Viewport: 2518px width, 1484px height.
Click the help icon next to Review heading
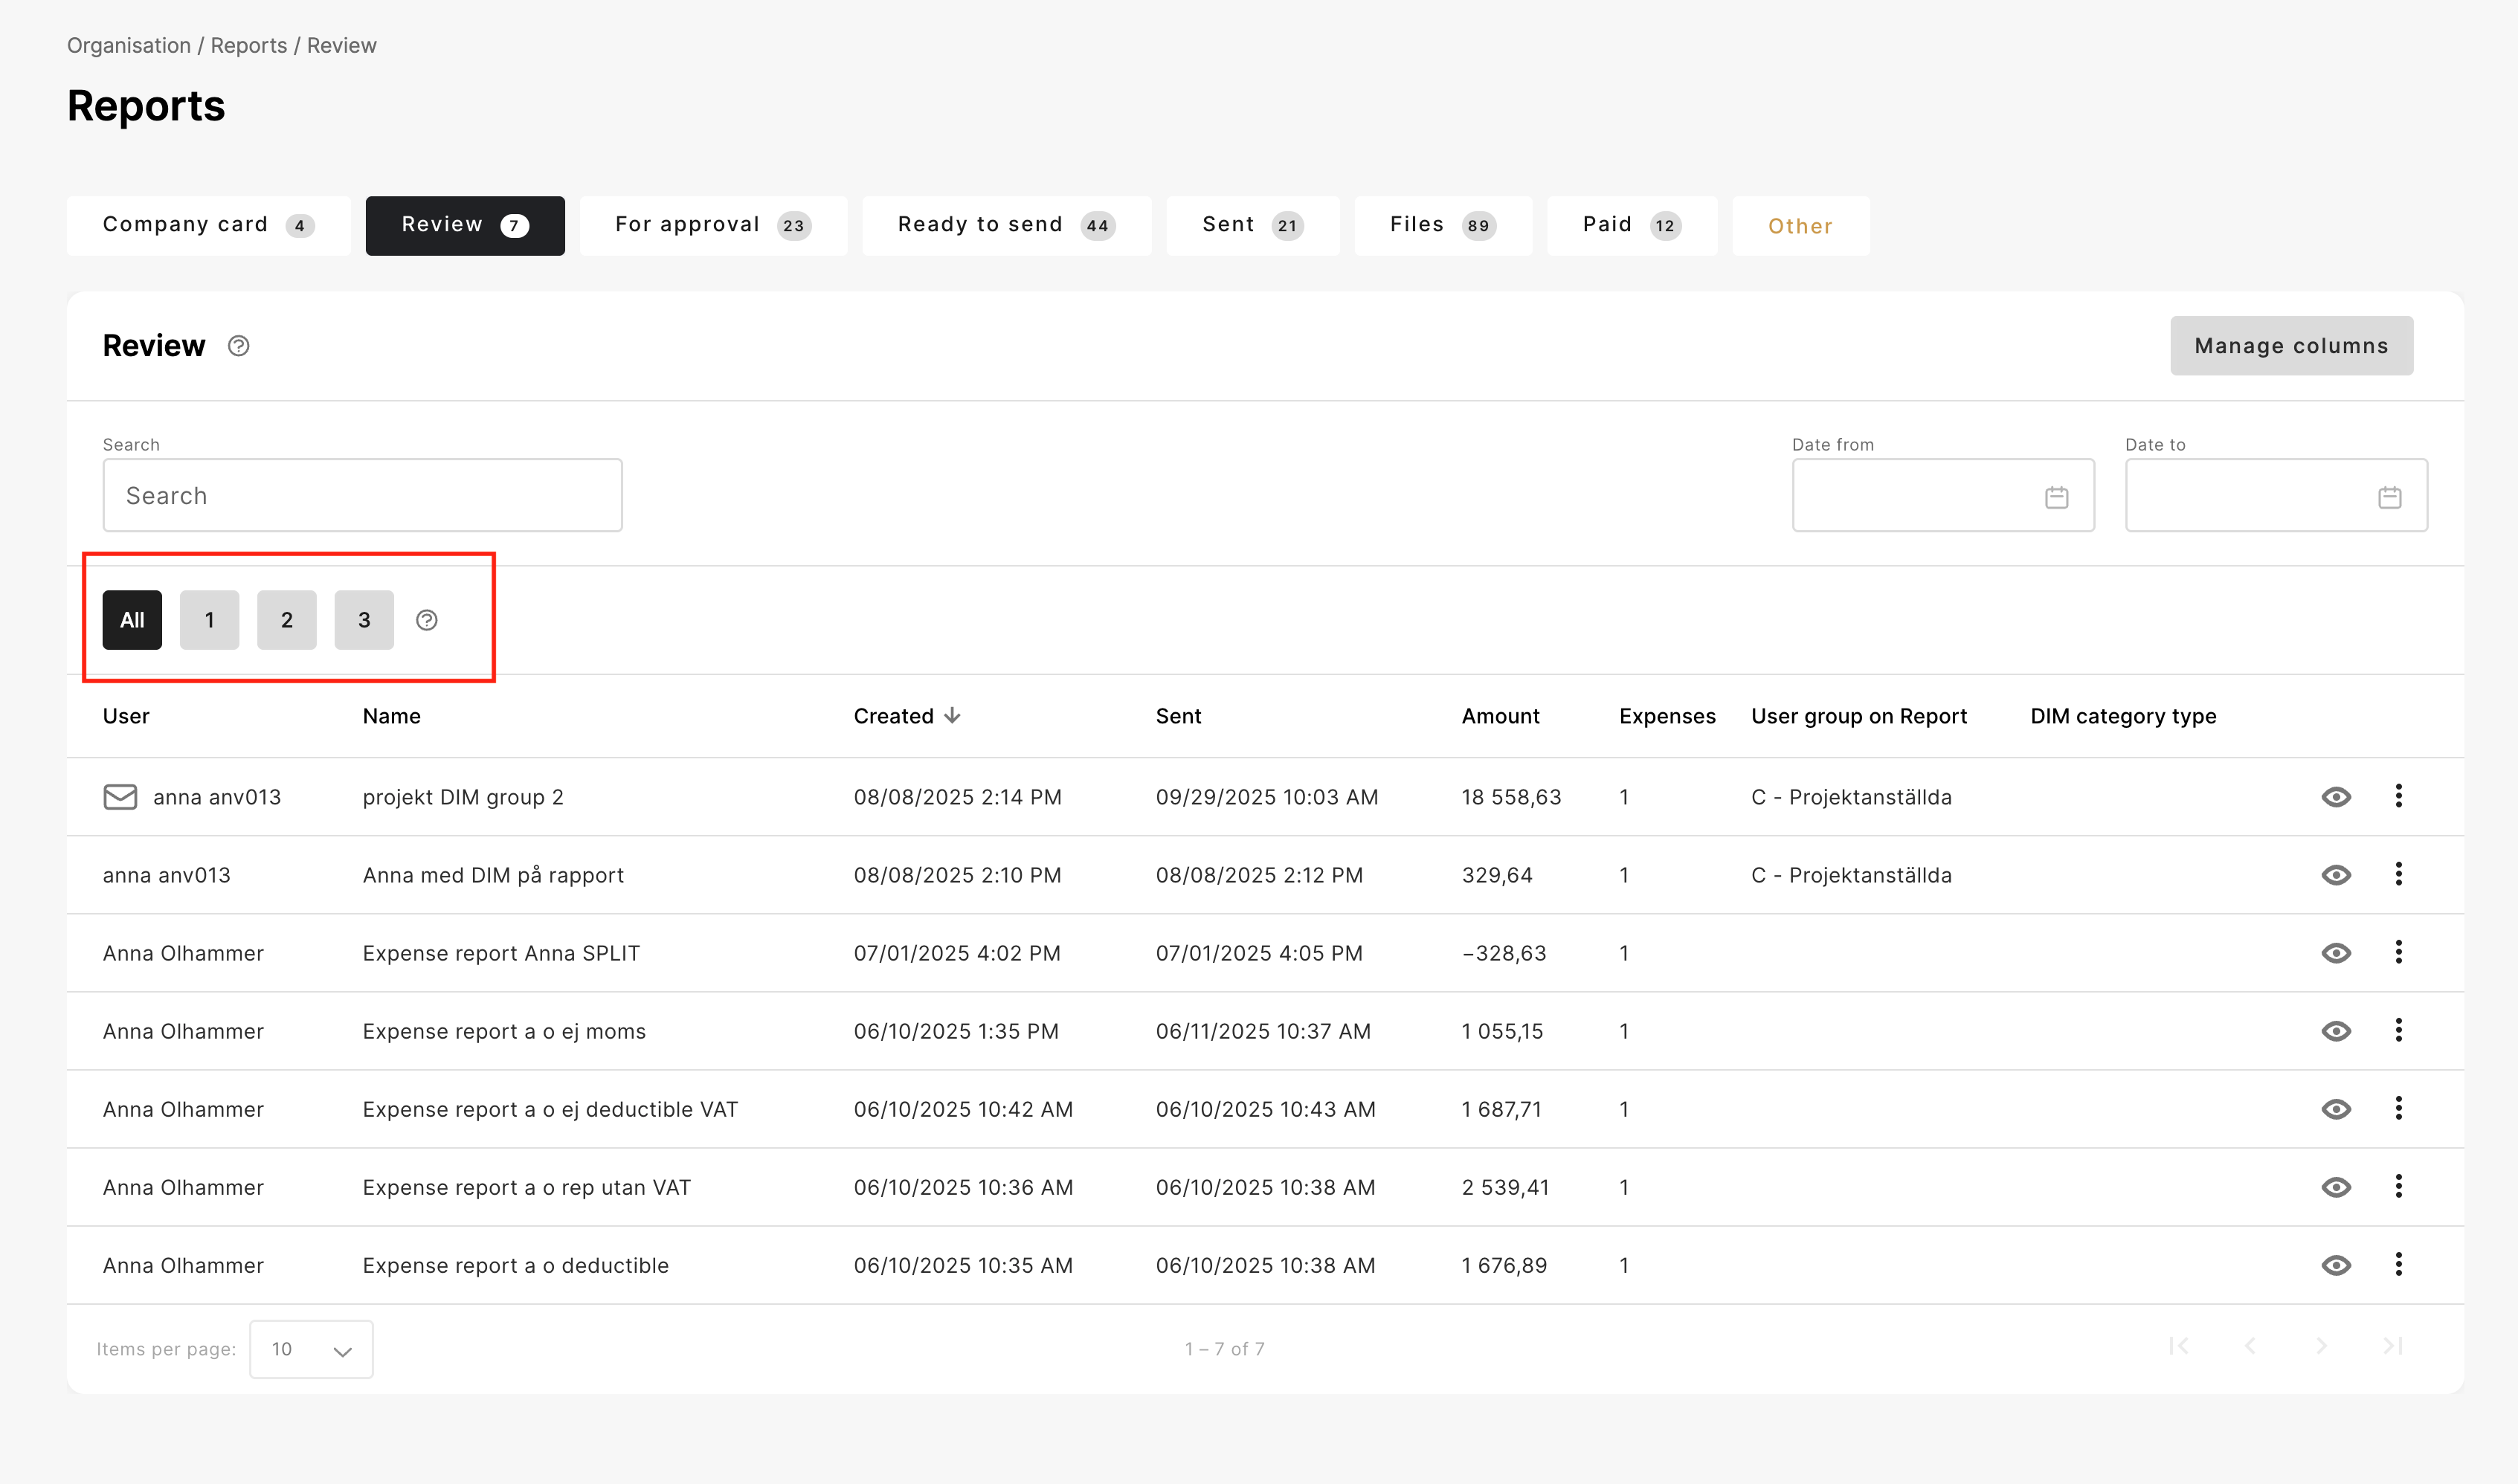[x=238, y=346]
